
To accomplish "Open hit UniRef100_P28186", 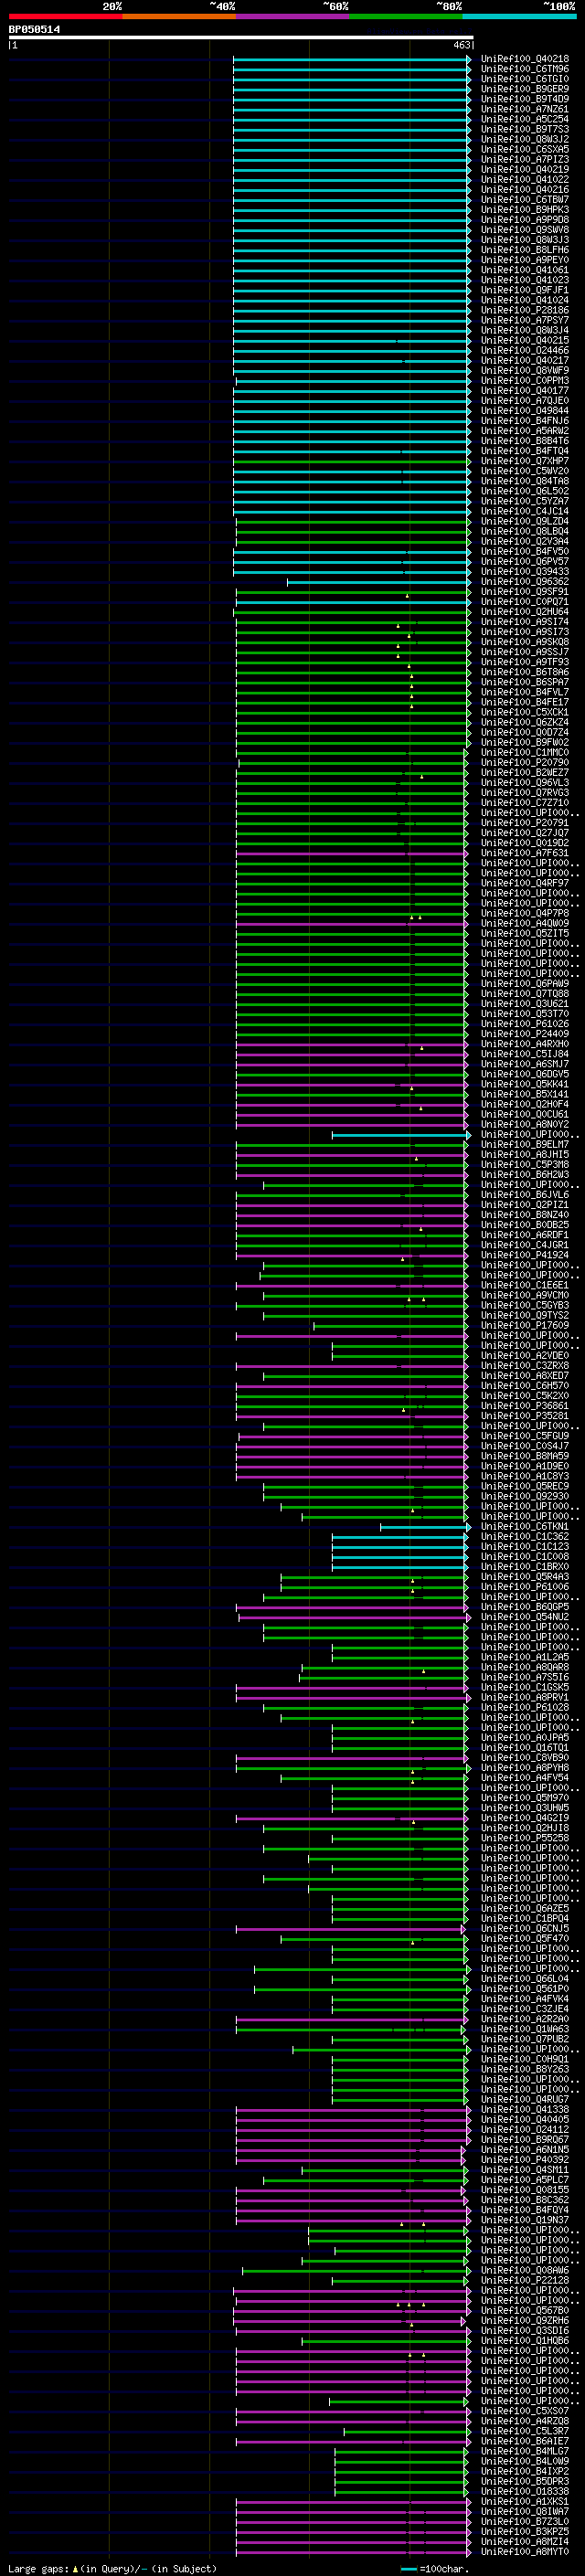I will (525, 310).
